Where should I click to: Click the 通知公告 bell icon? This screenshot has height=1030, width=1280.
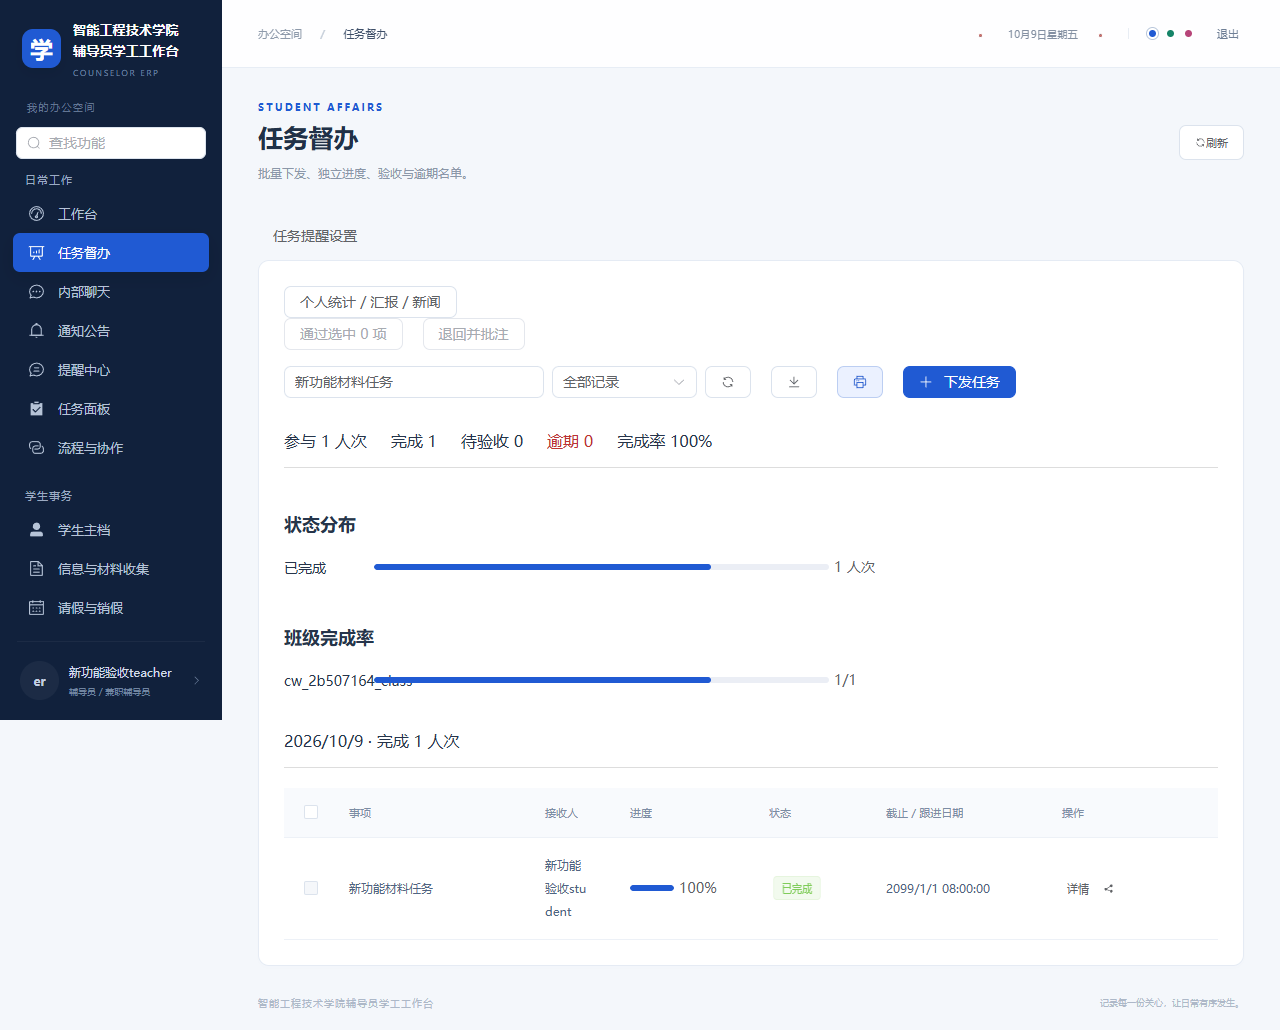click(x=37, y=331)
